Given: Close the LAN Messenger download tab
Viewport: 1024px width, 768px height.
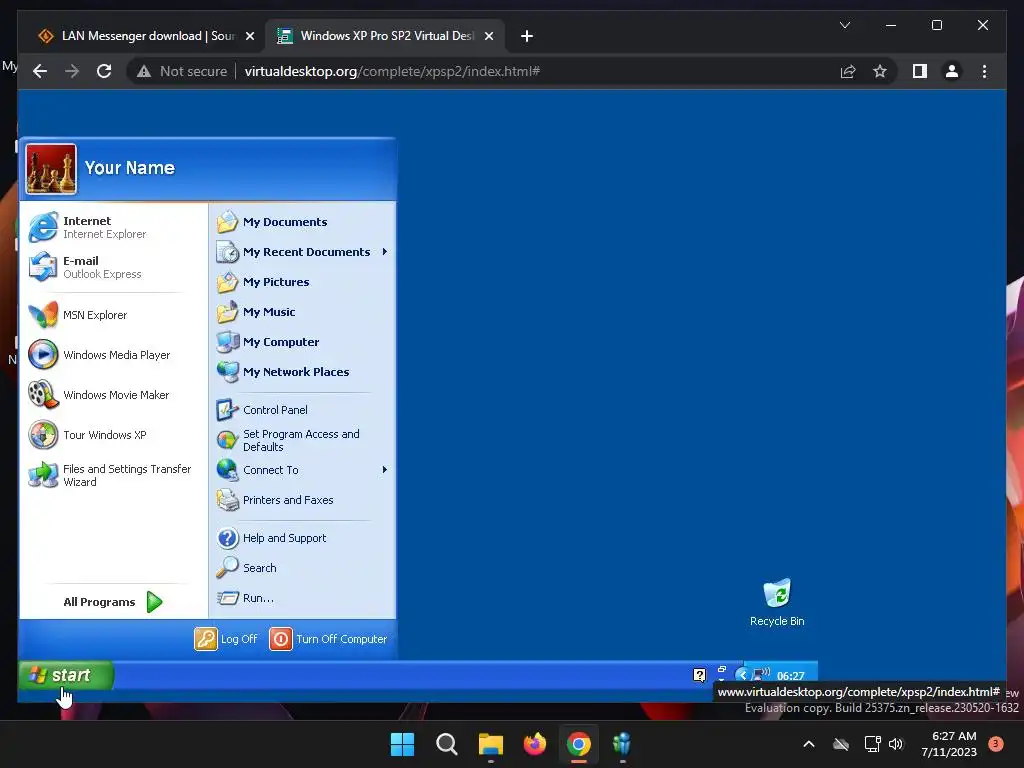Looking at the screenshot, I should 249,36.
